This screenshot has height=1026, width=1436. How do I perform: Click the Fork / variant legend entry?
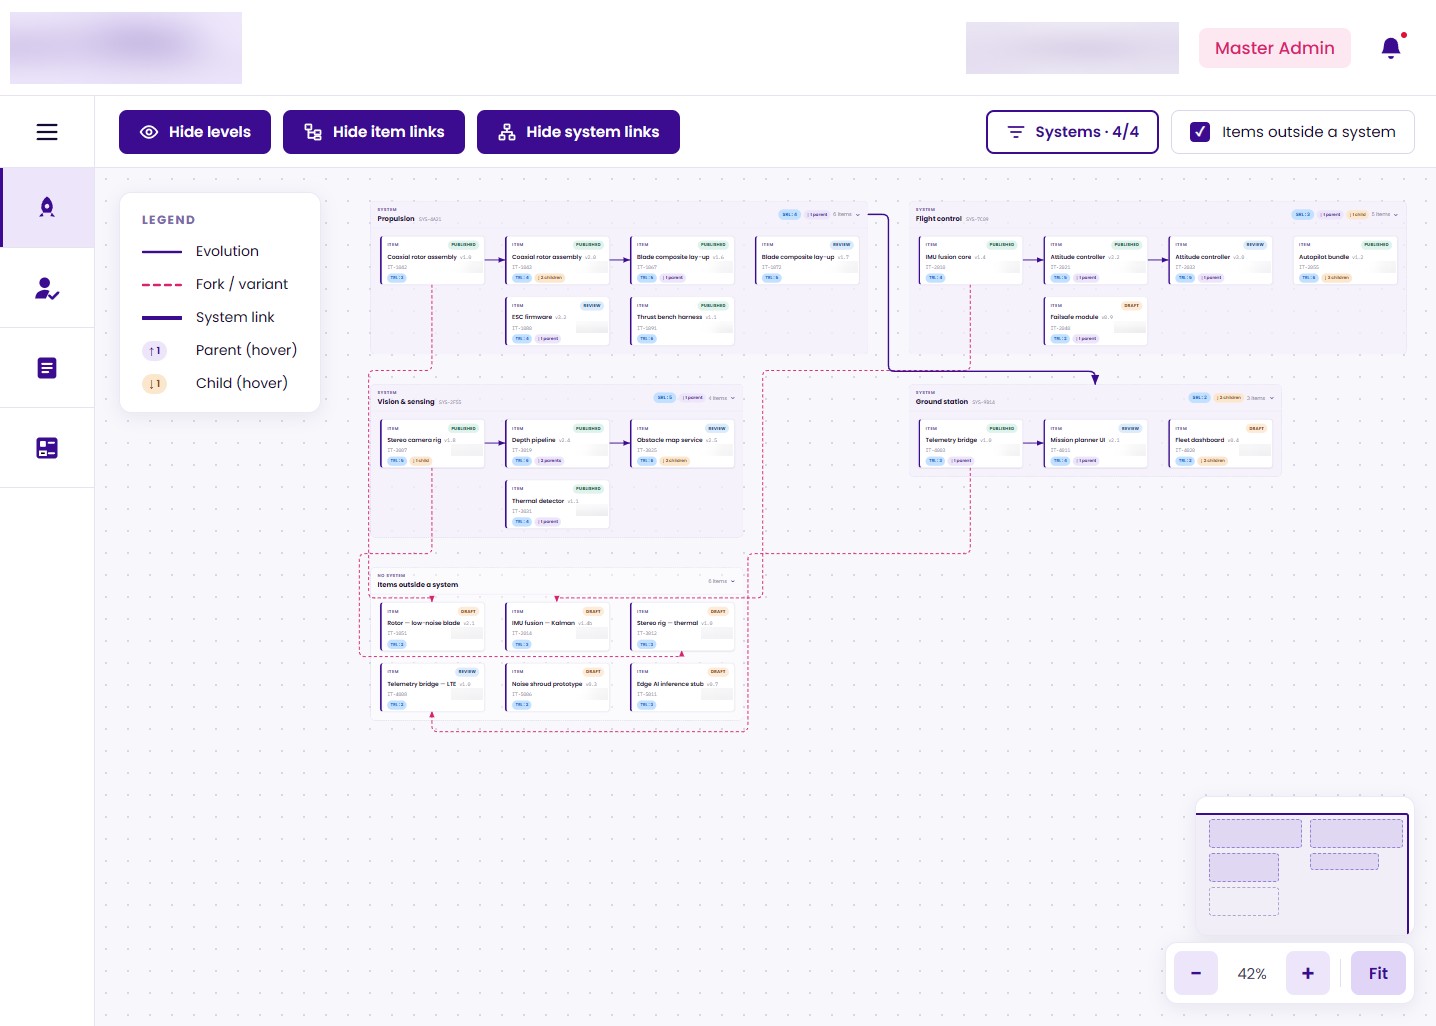coord(215,284)
